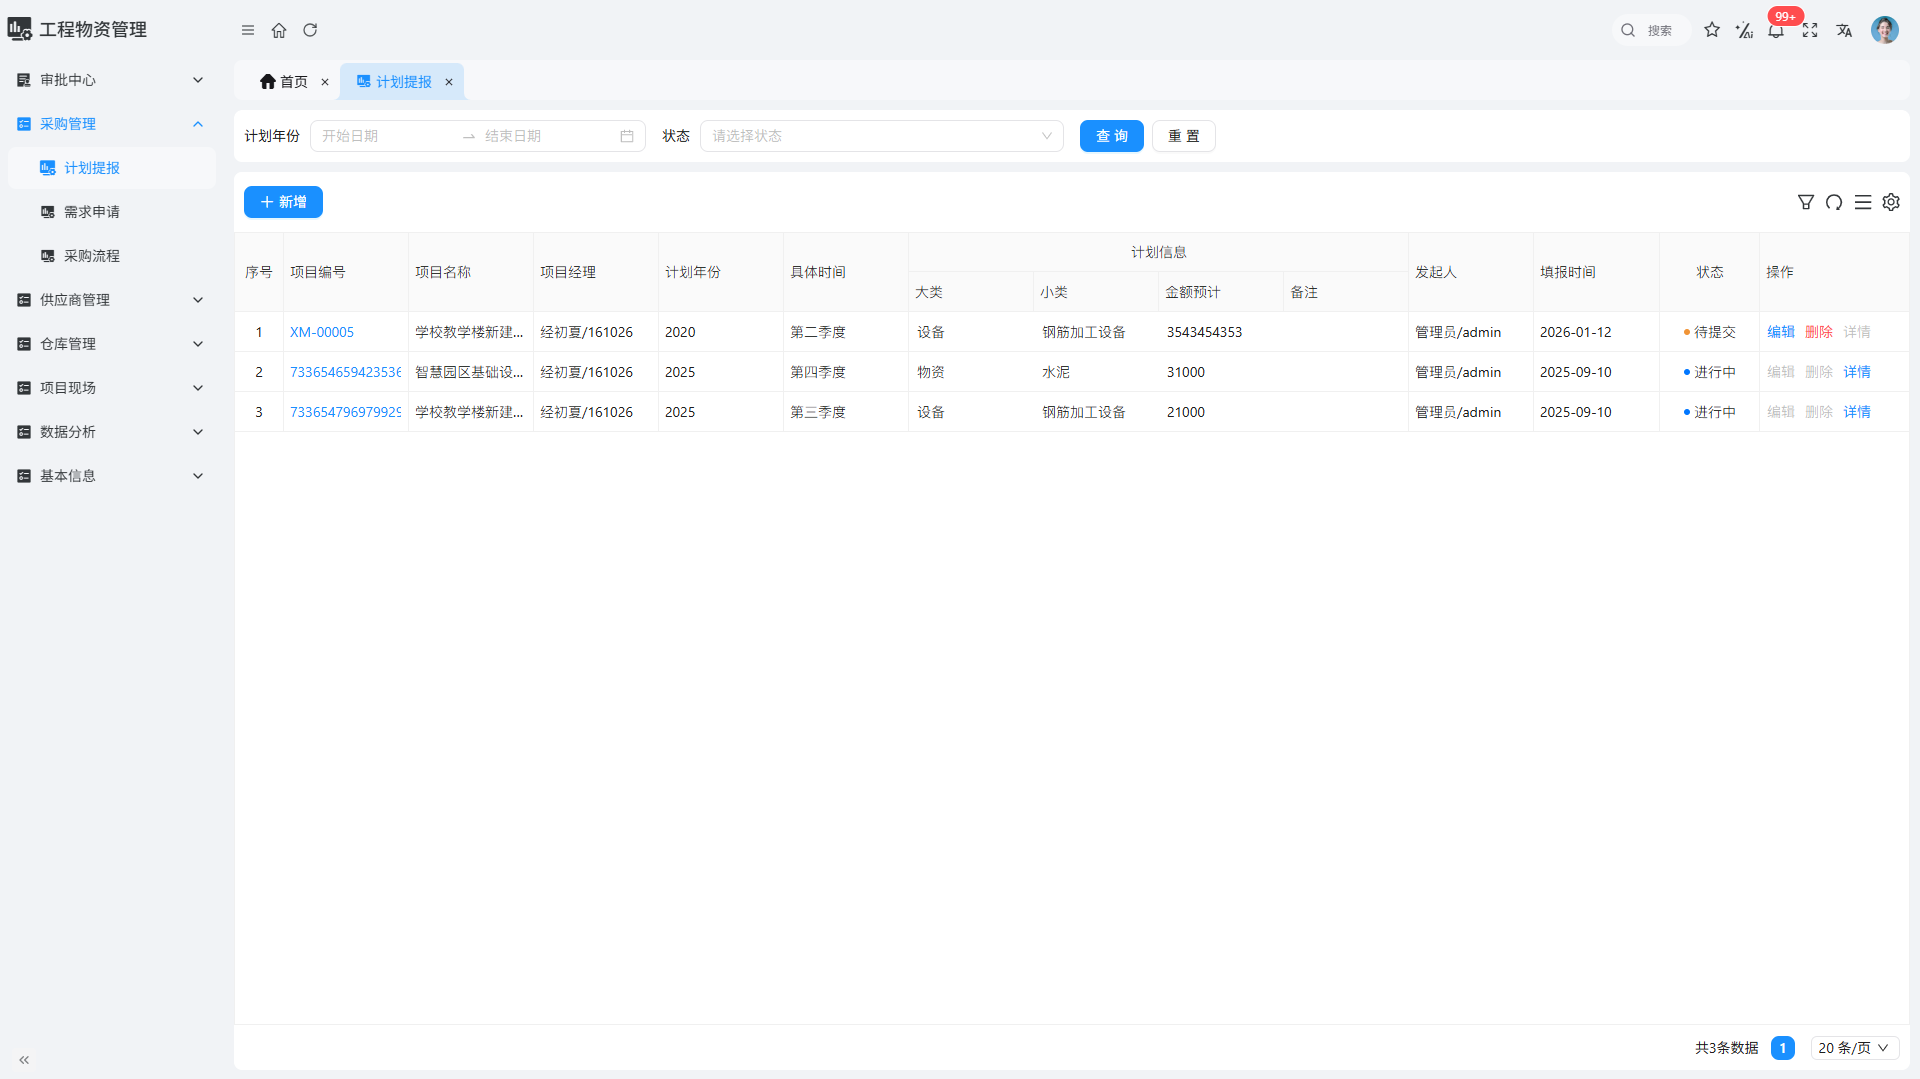Open the 20 条/页 page size dropdown

1853,1048
